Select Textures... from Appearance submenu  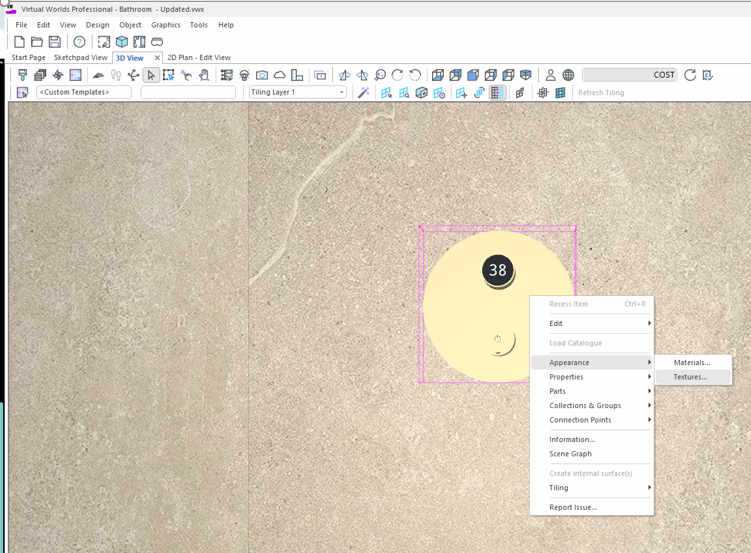690,377
